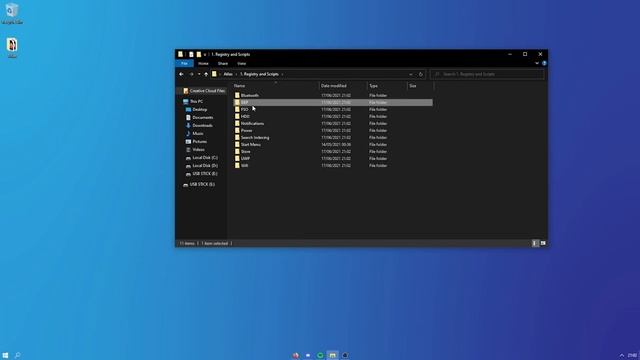Open Recycle Bin on the desktop
This screenshot has height=360, width=640.
(x=12, y=13)
